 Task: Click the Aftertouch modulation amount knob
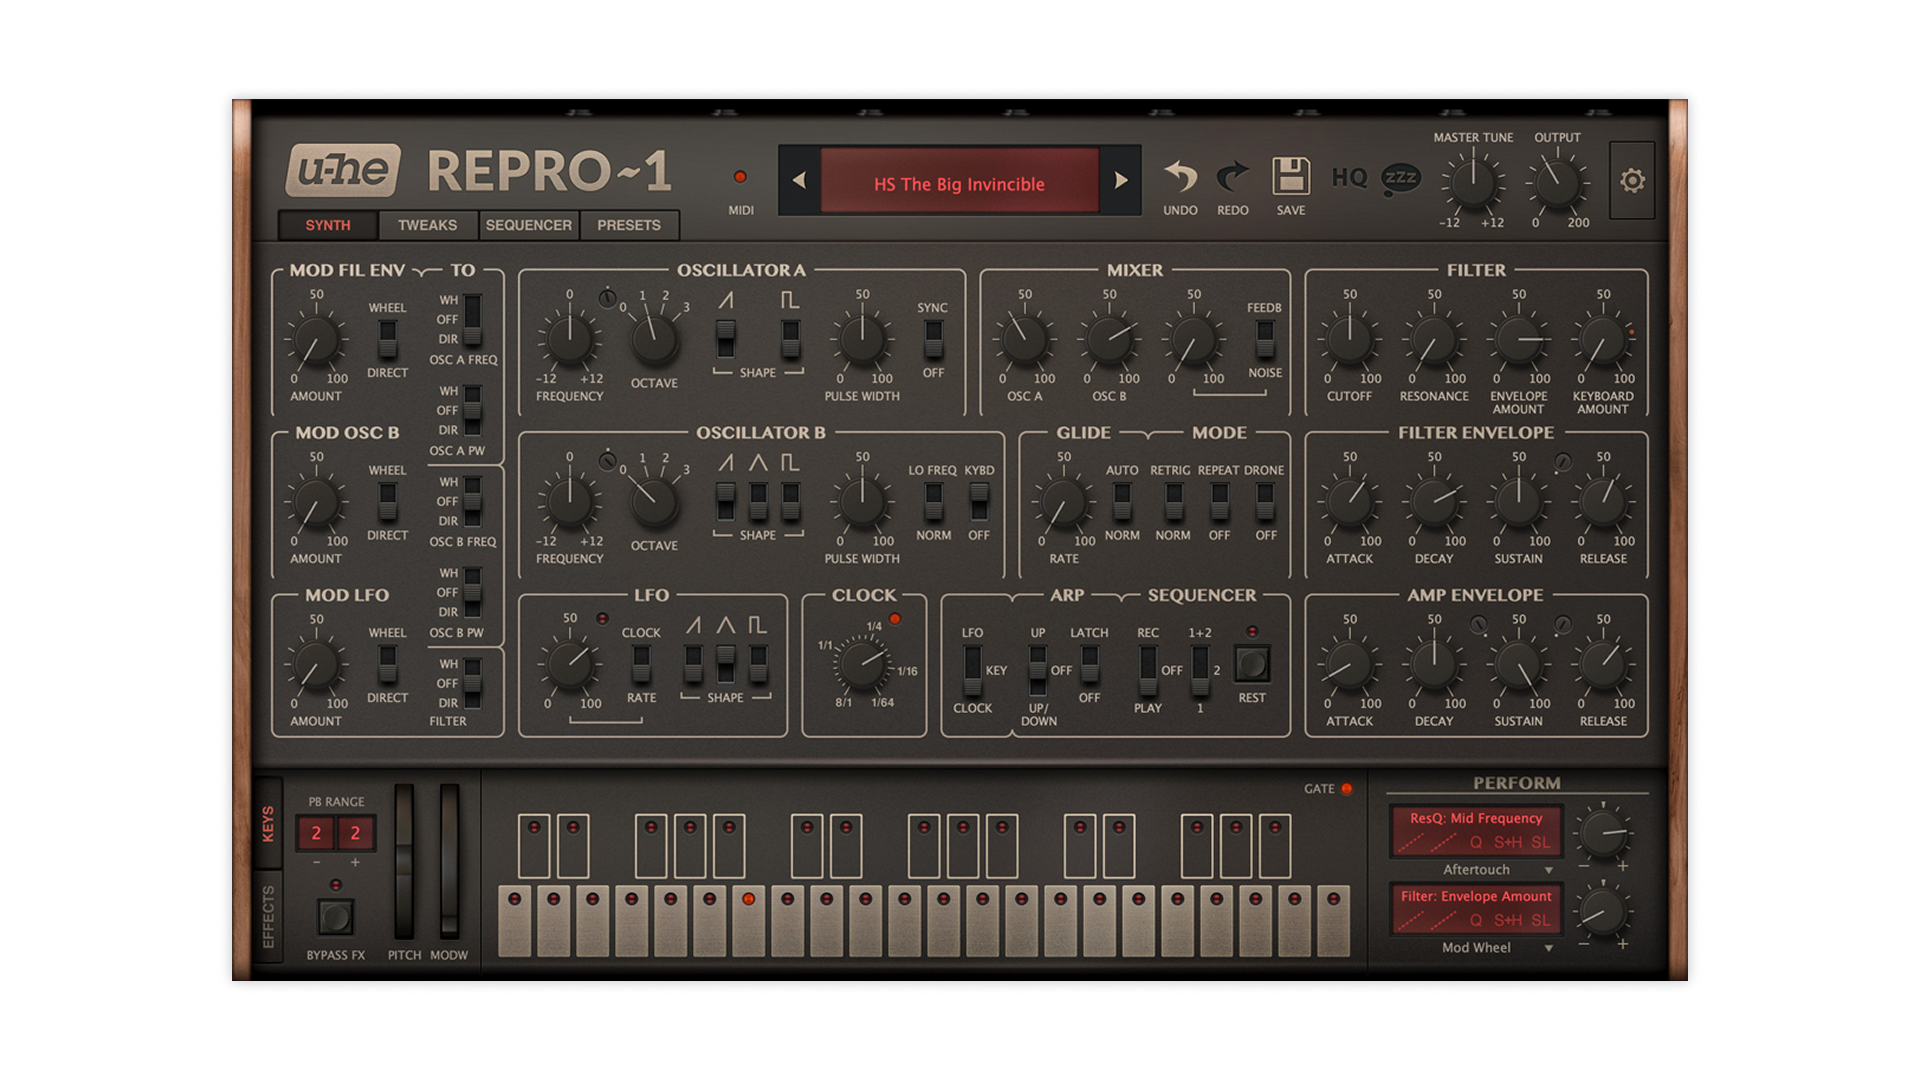click(1602, 833)
